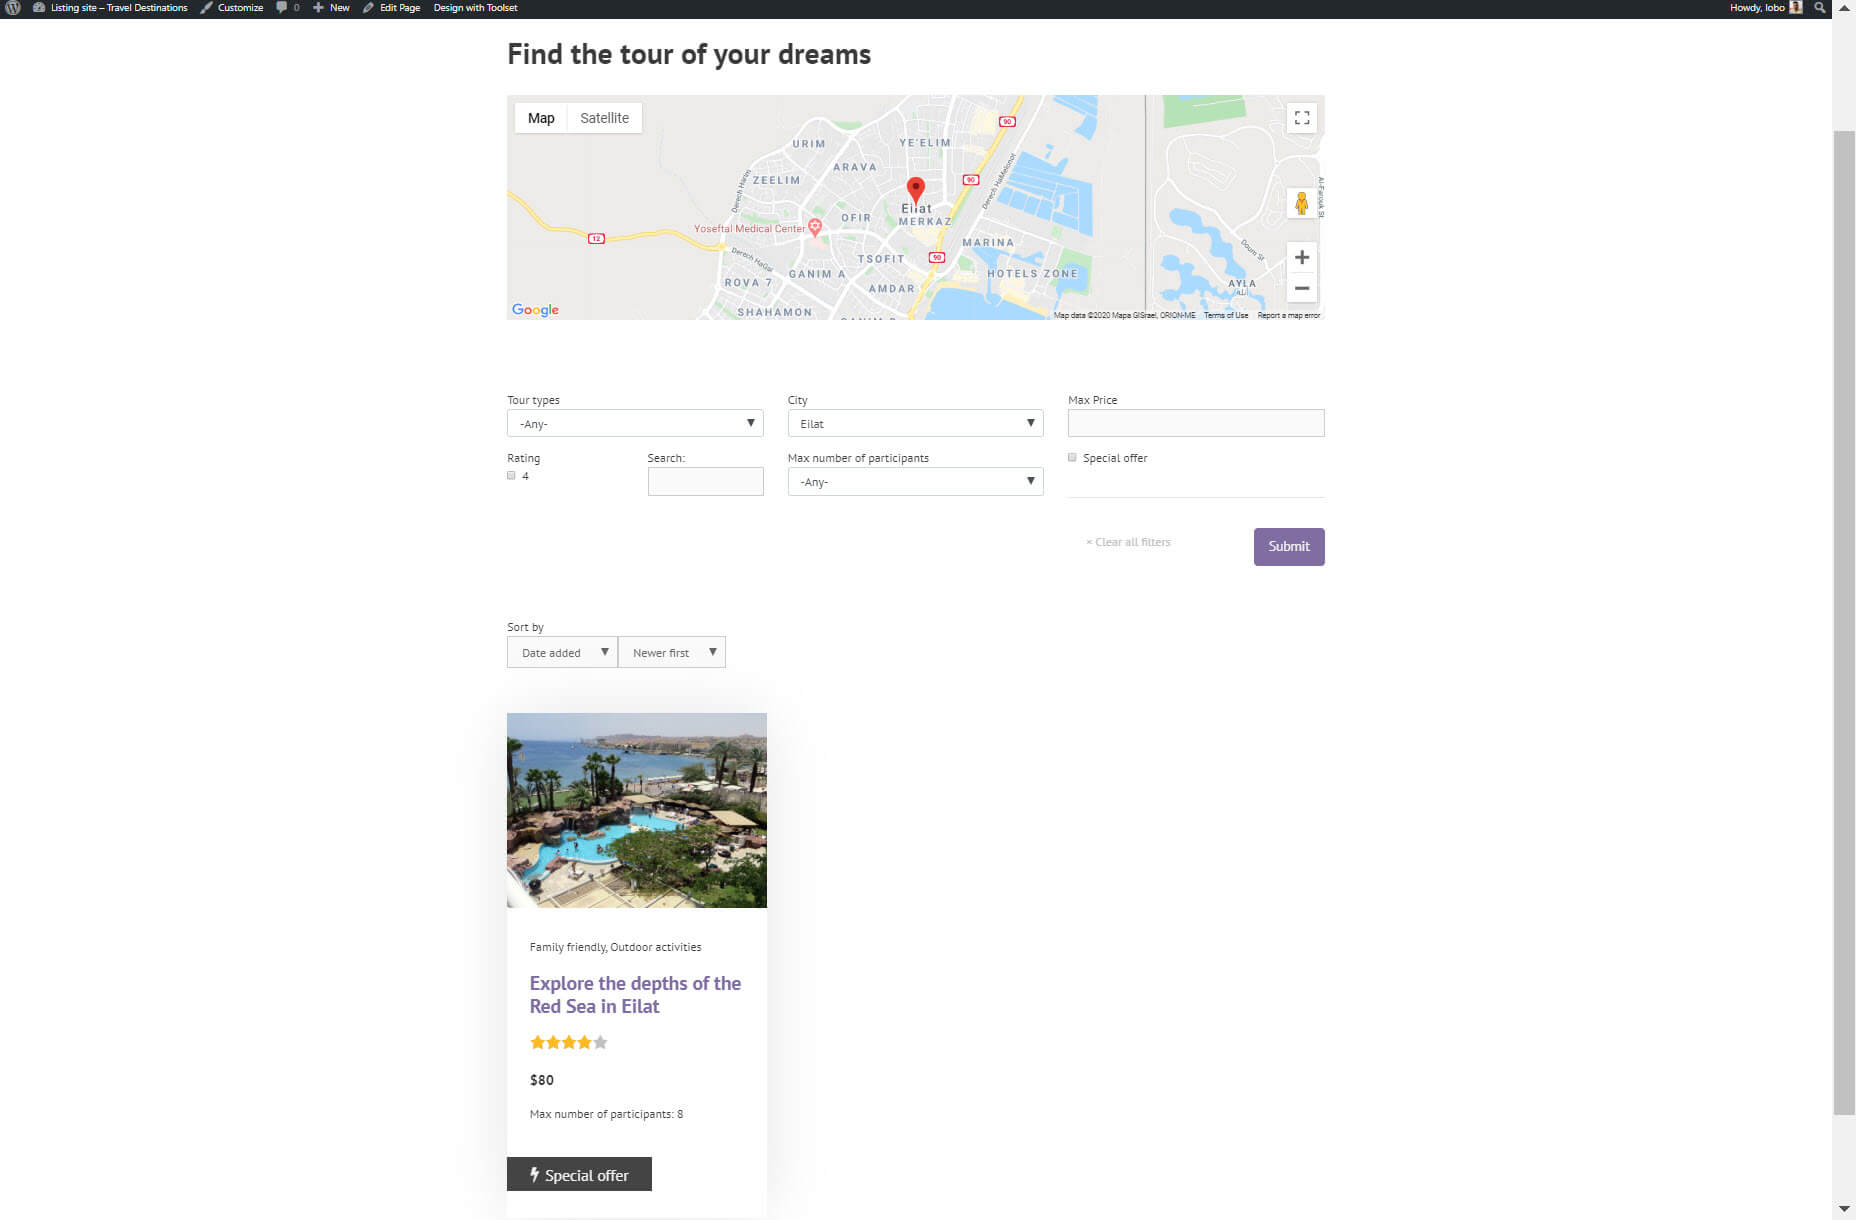Click the "HOTELS ZONE" map label
Screen dimensions: 1856x1220
tap(1032, 273)
